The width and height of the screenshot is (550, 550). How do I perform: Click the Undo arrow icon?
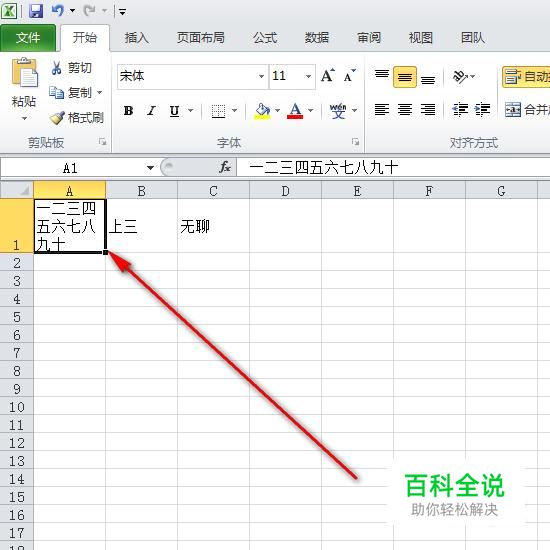coord(58,11)
